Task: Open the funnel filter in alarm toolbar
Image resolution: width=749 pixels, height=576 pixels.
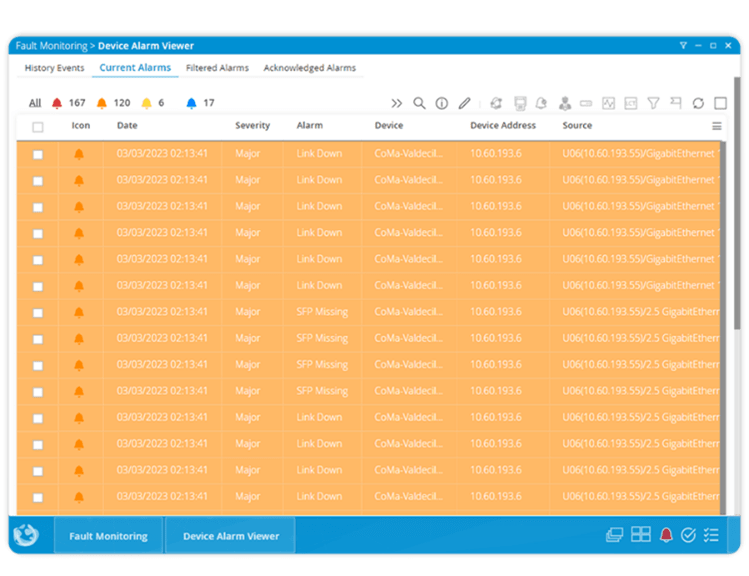Action: pos(653,103)
